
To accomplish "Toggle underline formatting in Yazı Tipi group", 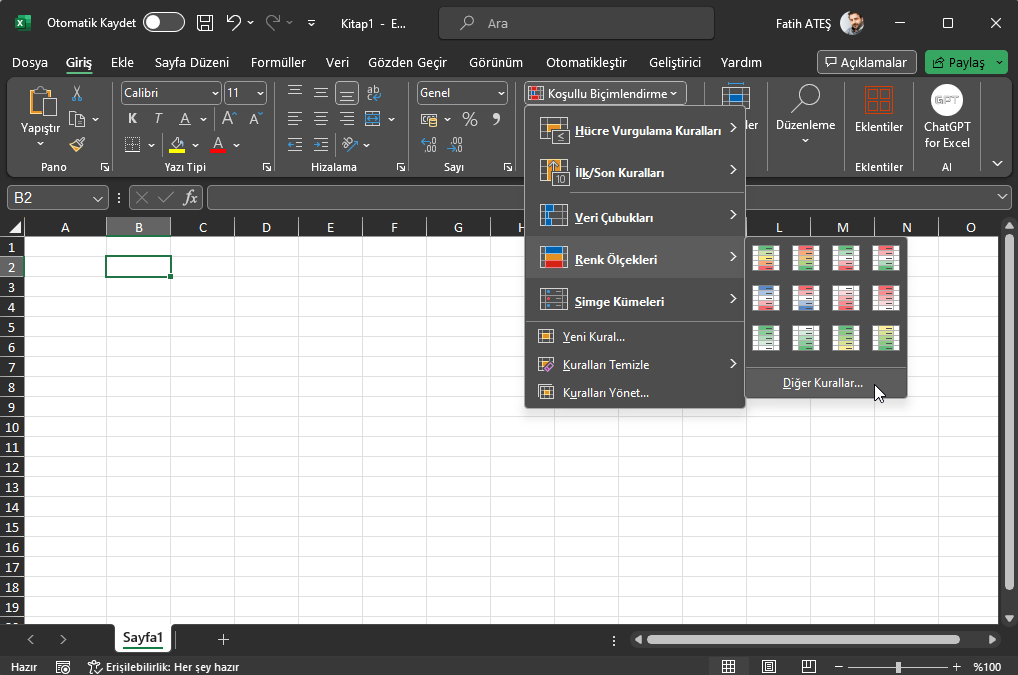I will click(x=184, y=117).
